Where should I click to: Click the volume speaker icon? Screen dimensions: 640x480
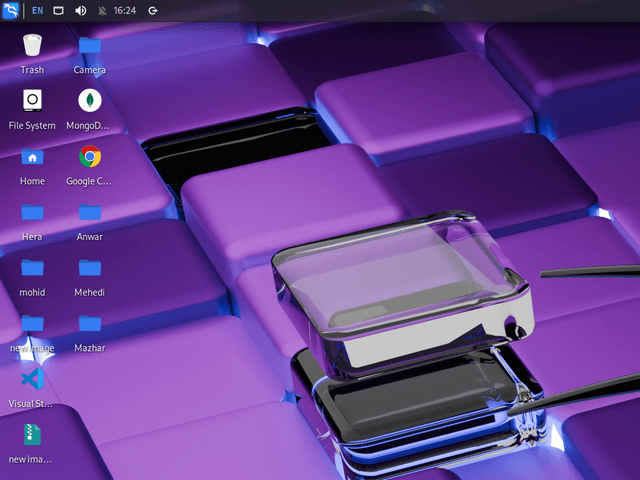(80, 10)
